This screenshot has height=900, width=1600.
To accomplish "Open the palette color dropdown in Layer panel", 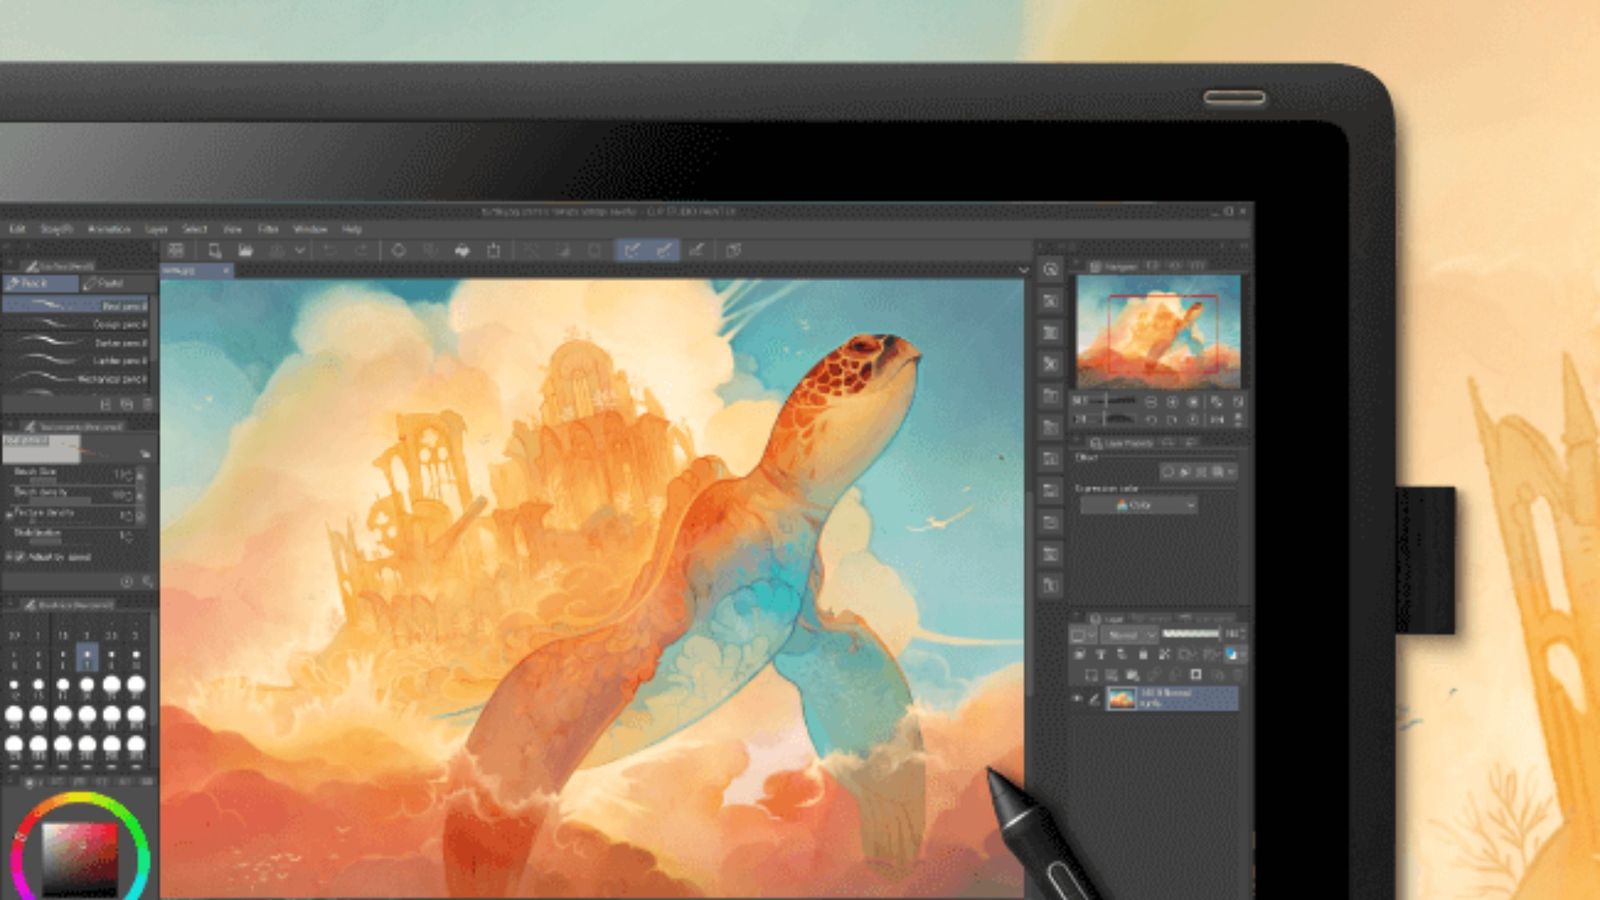I will pyautogui.click(x=1081, y=635).
